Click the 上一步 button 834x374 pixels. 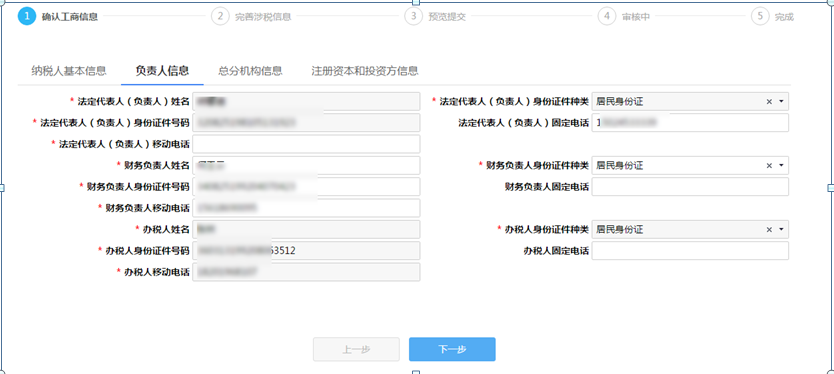coord(356,350)
